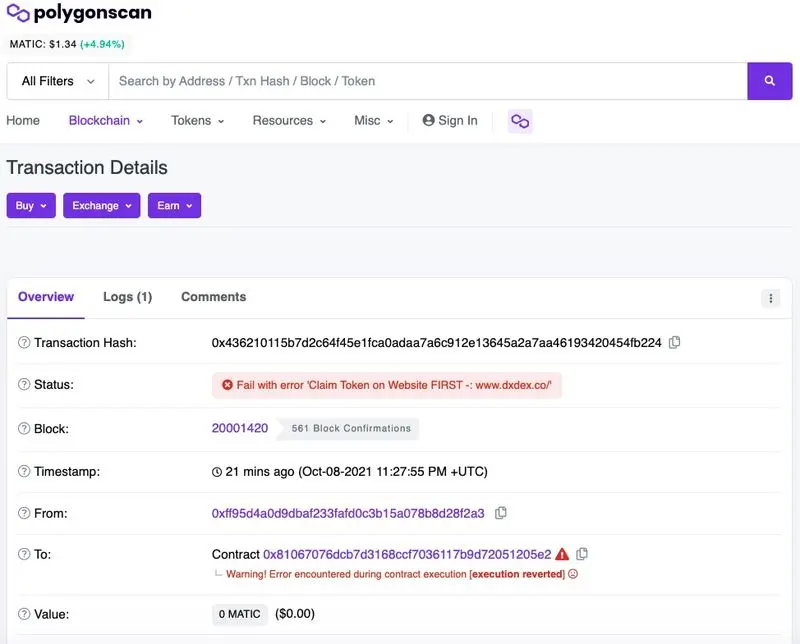Click the Sign In link
This screenshot has width=800, height=644.
coord(450,121)
